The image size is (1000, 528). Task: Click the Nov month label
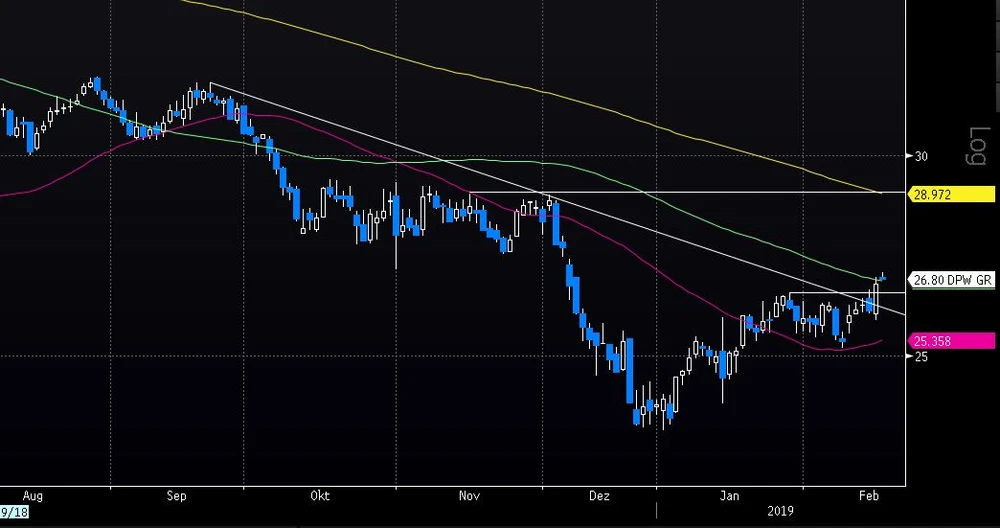coord(469,496)
